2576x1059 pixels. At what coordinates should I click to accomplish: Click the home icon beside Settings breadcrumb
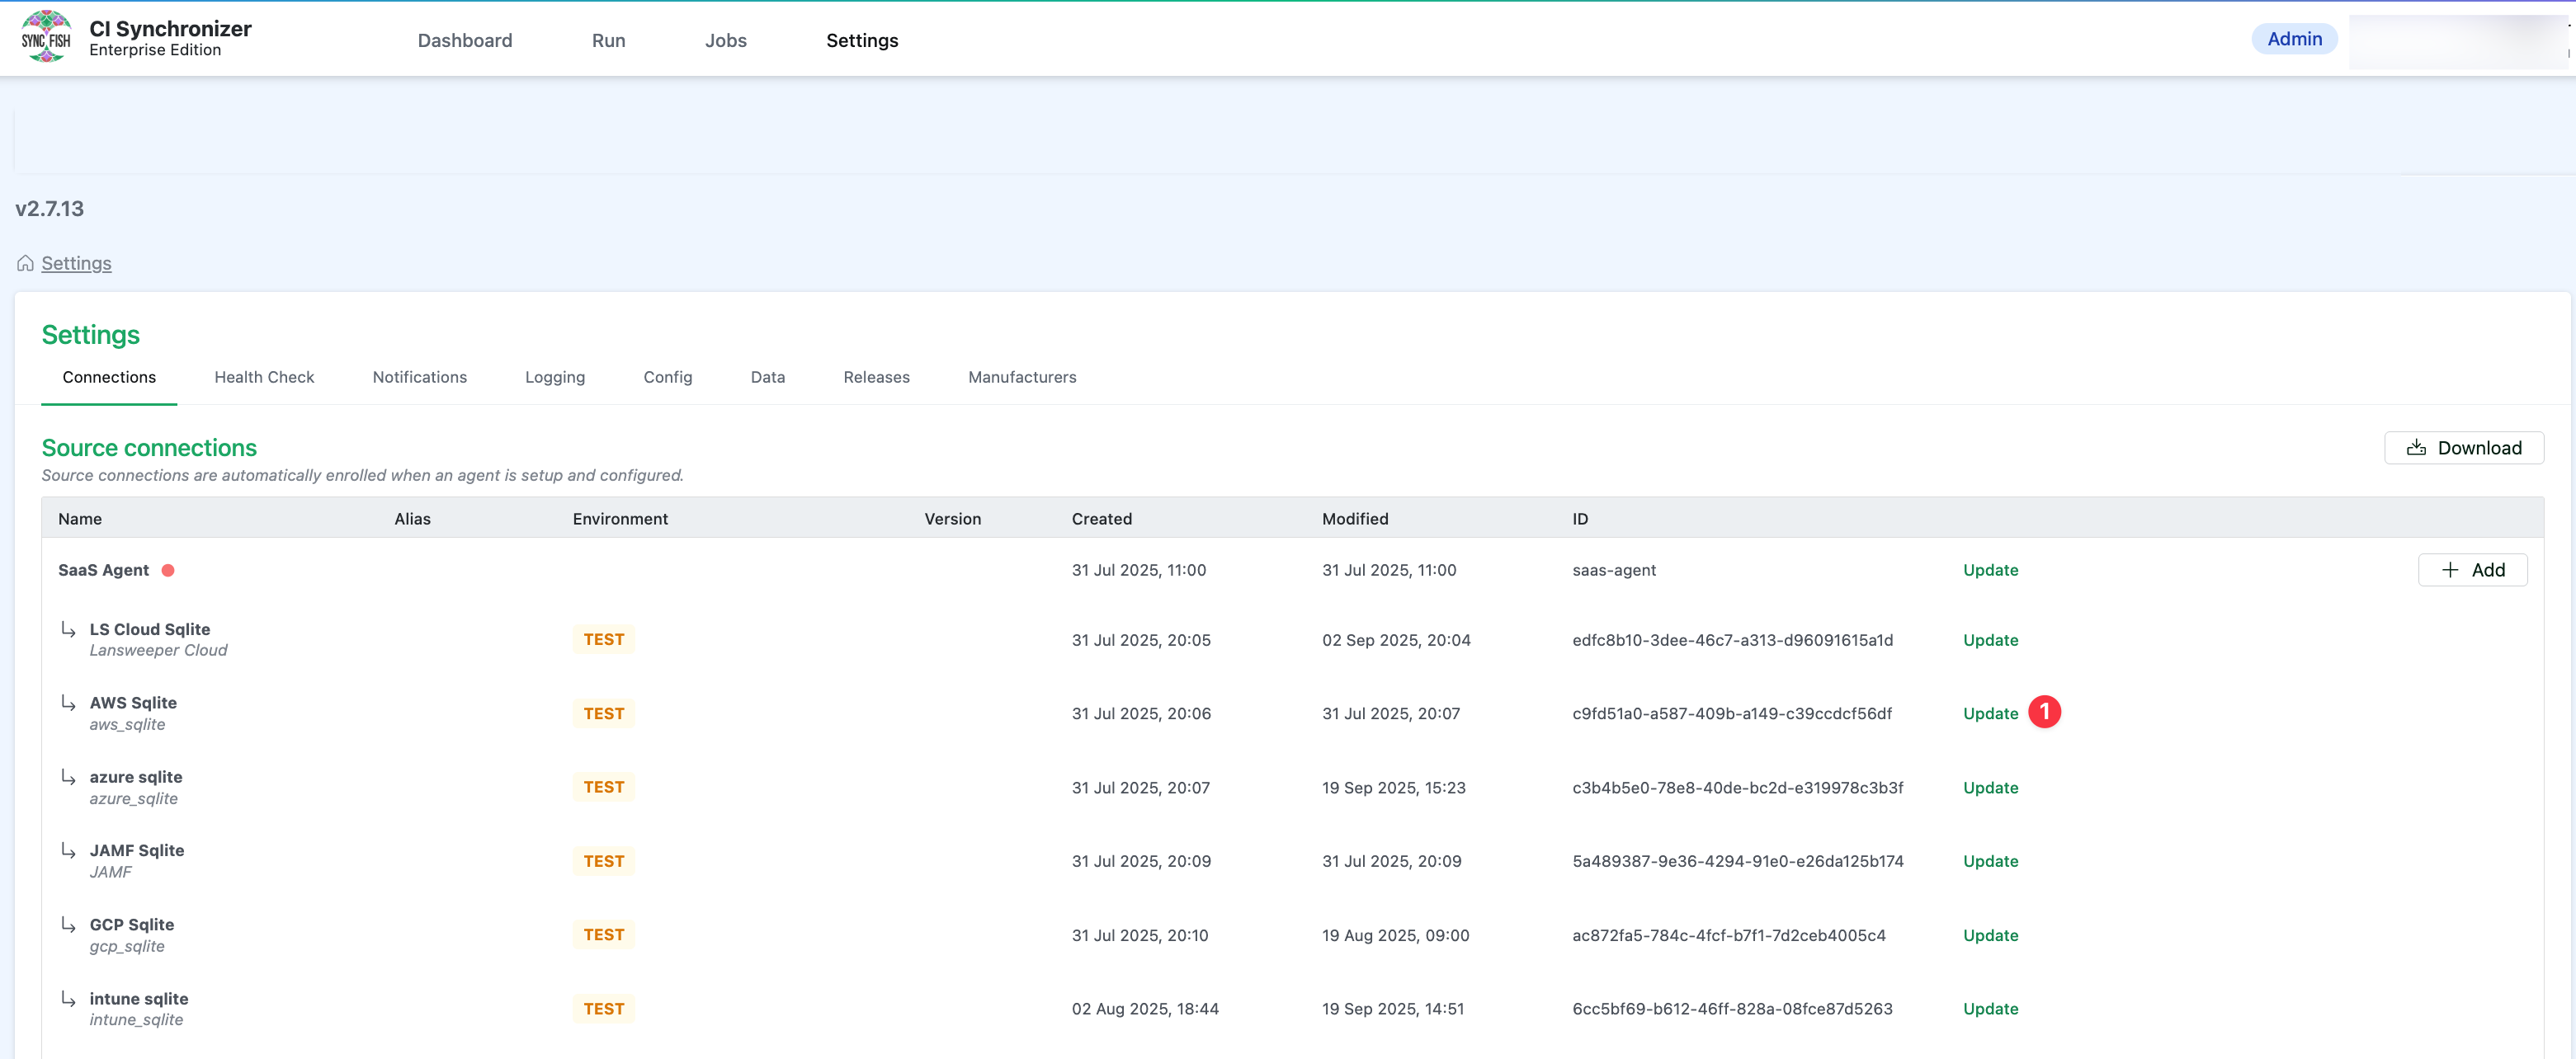pos(25,263)
